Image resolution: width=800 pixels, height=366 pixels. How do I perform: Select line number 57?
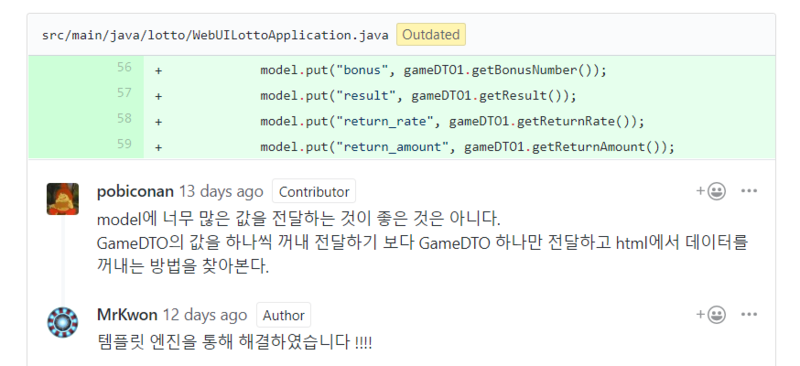pyautogui.click(x=124, y=93)
